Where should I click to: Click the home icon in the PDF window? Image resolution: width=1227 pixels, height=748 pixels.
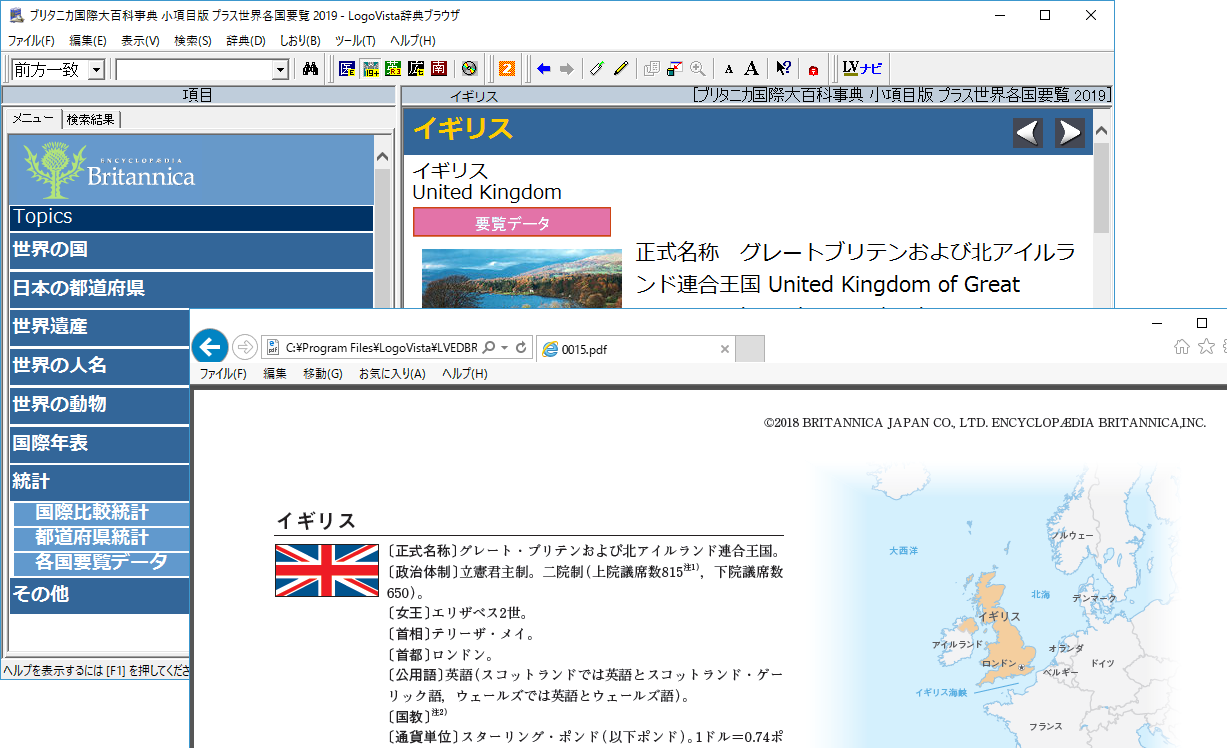(x=1182, y=347)
